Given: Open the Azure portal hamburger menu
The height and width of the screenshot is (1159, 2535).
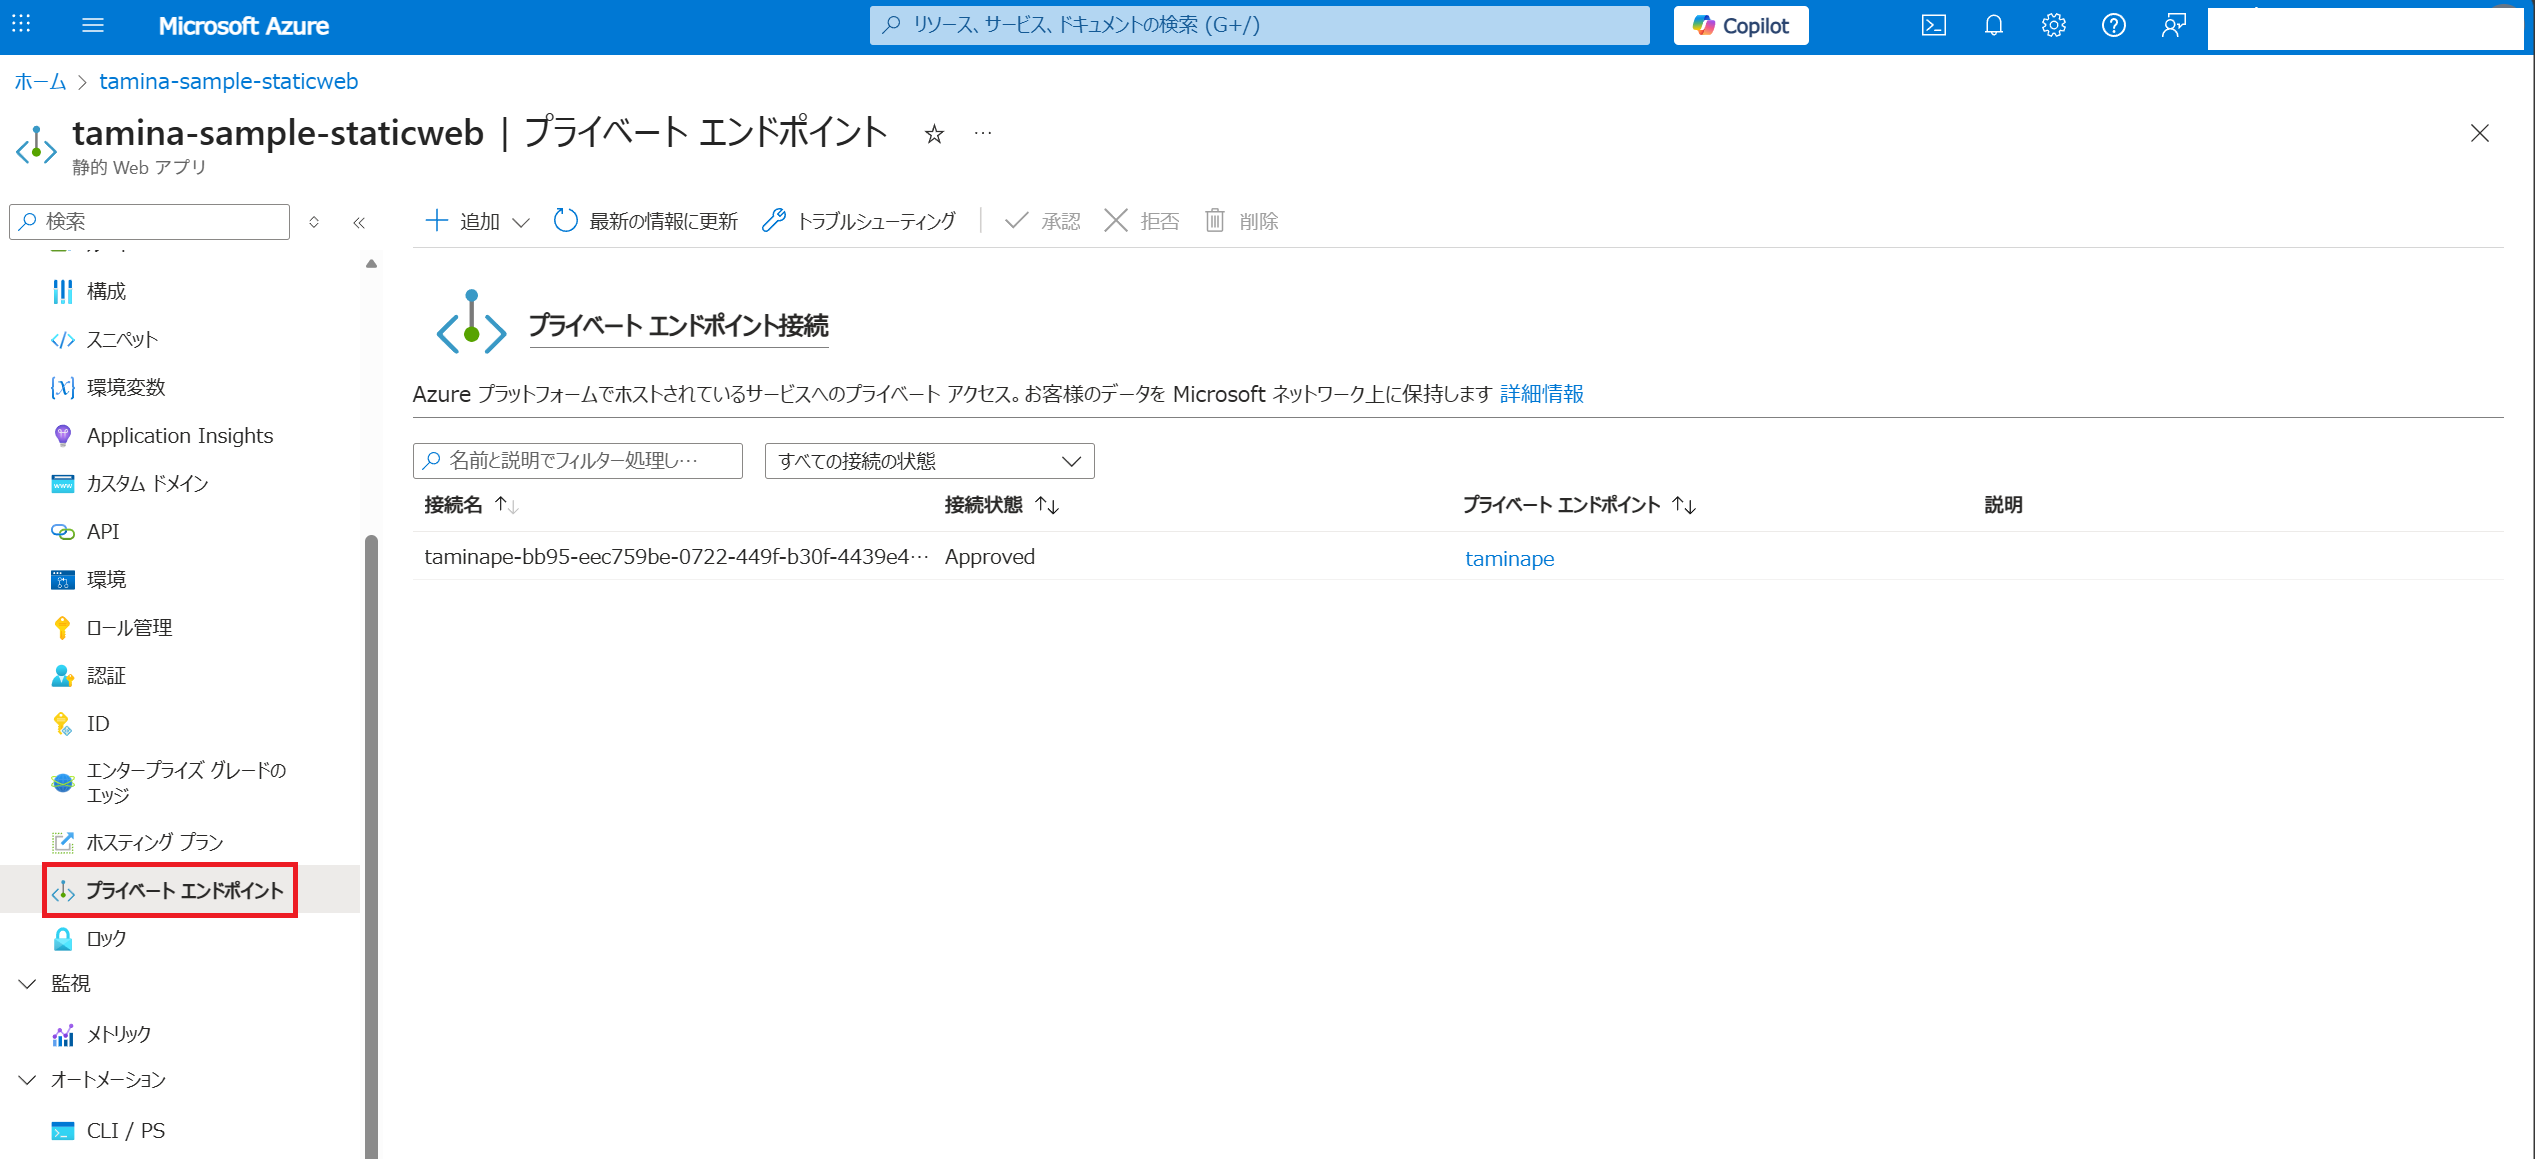Looking at the screenshot, I should pyautogui.click(x=93, y=26).
